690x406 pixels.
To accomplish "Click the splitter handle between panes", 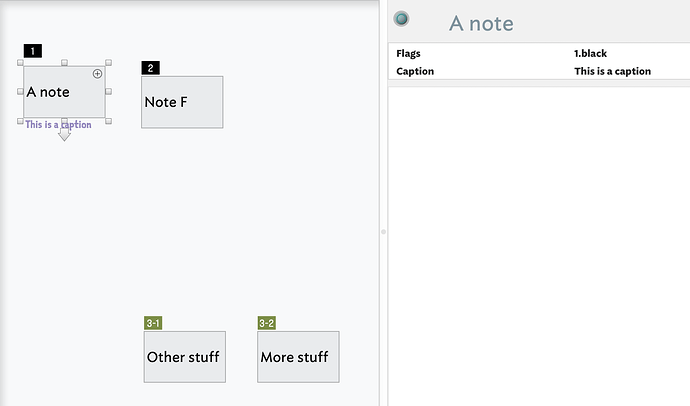I will coord(383,231).
